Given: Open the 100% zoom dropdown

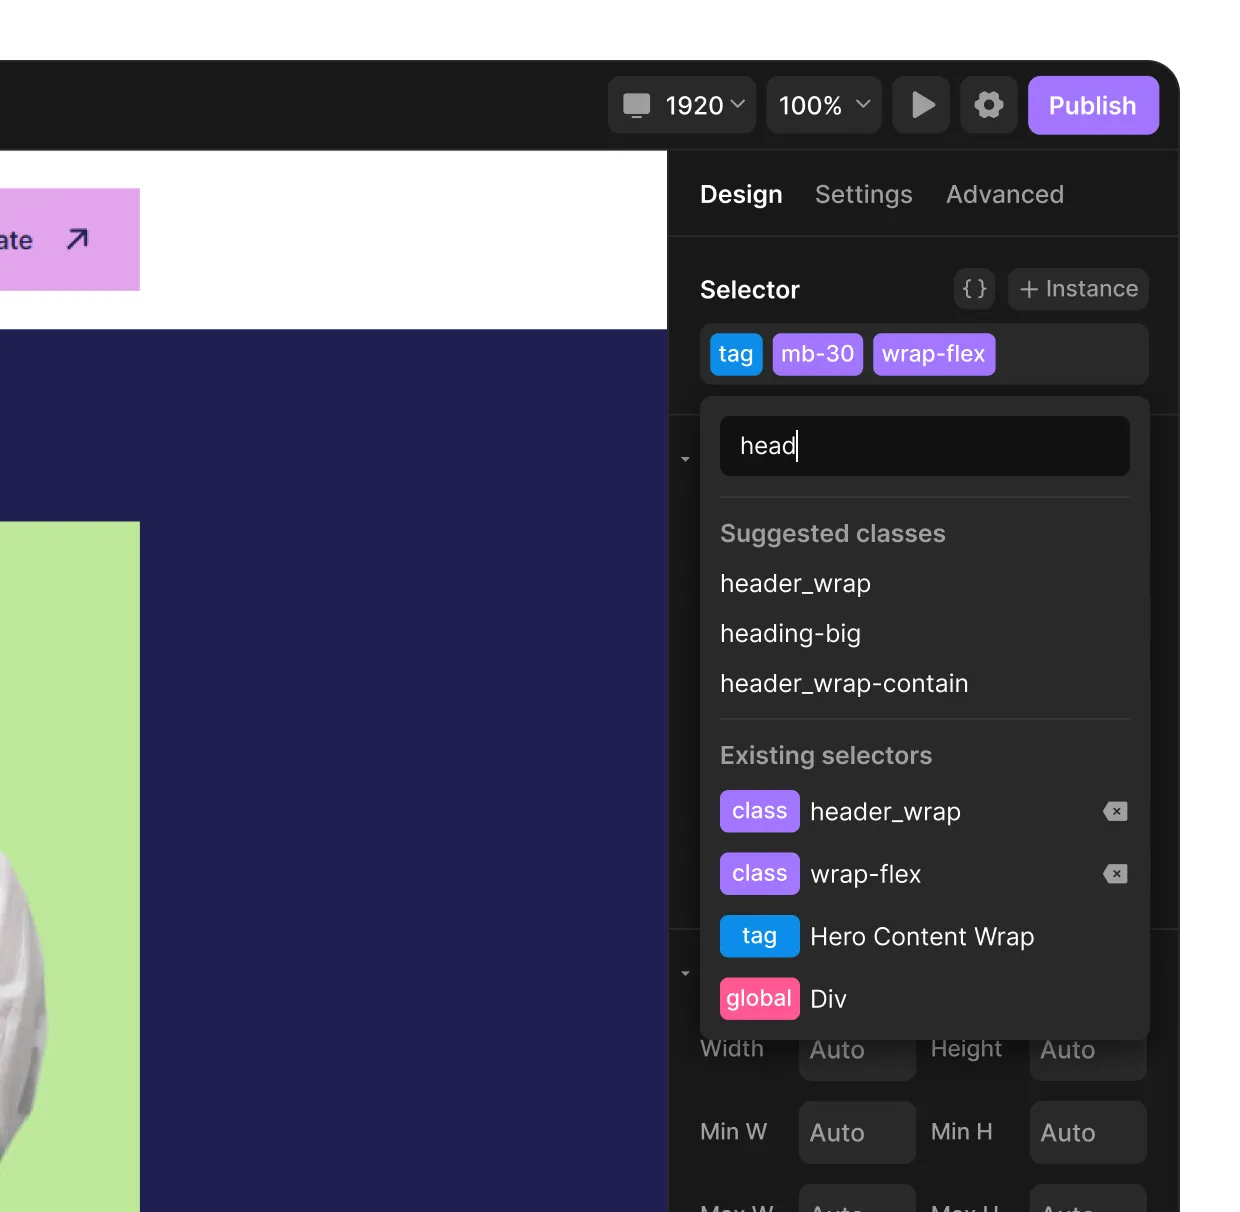Looking at the screenshot, I should [824, 105].
